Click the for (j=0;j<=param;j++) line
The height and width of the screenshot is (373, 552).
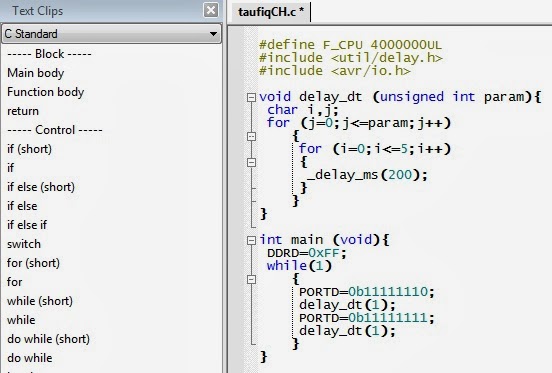[x=359, y=123]
